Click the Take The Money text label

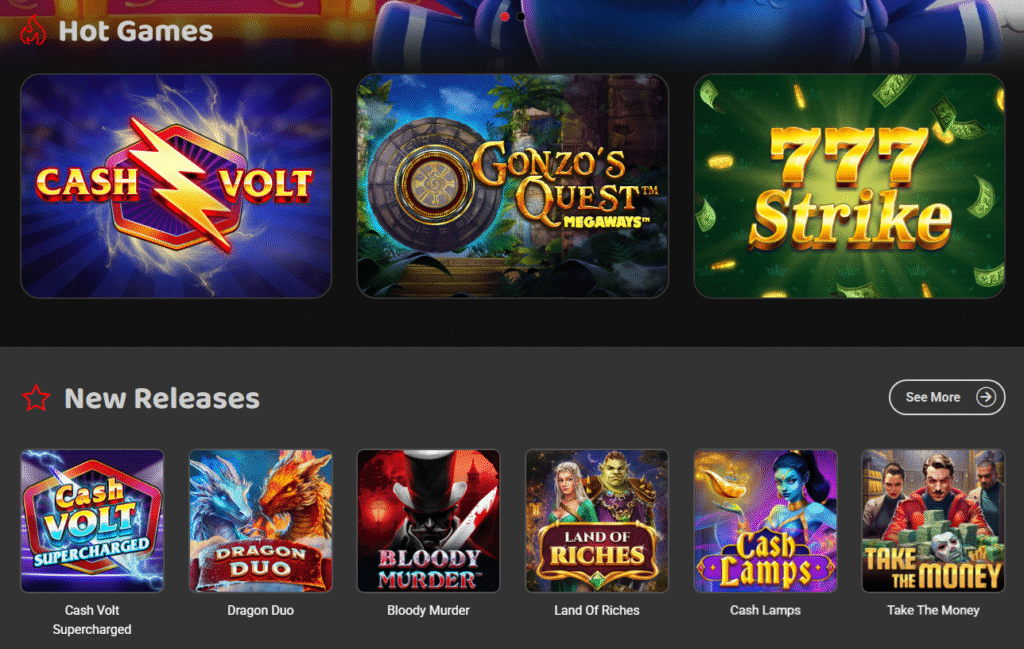point(933,610)
